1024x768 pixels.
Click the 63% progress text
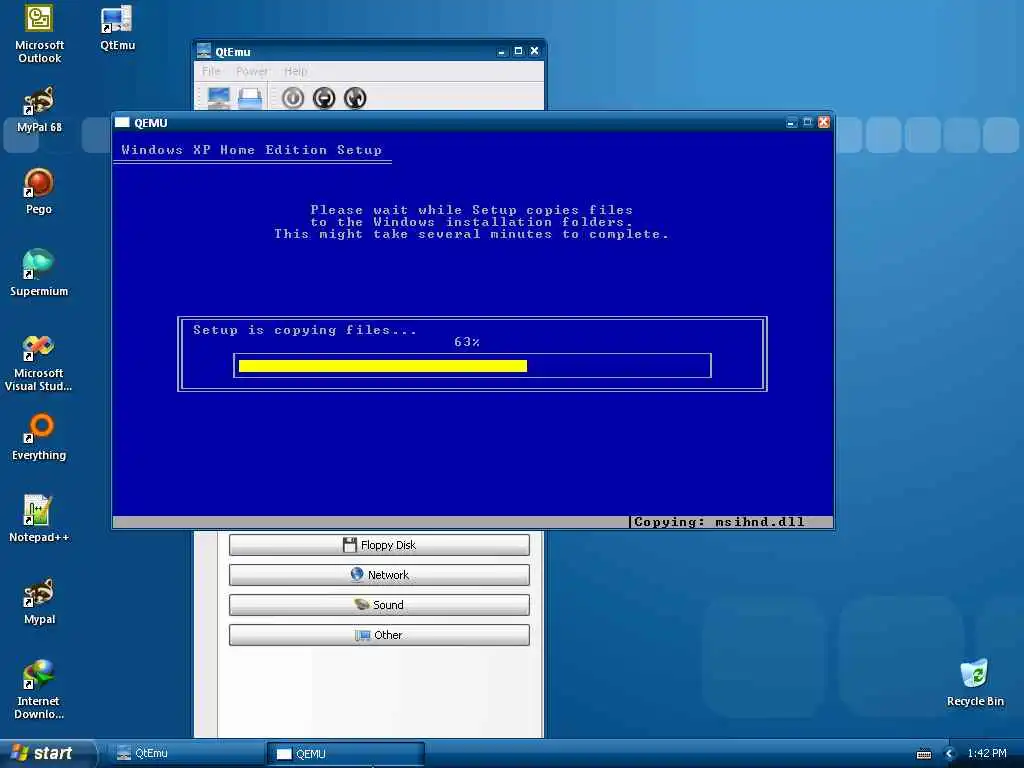(x=467, y=342)
